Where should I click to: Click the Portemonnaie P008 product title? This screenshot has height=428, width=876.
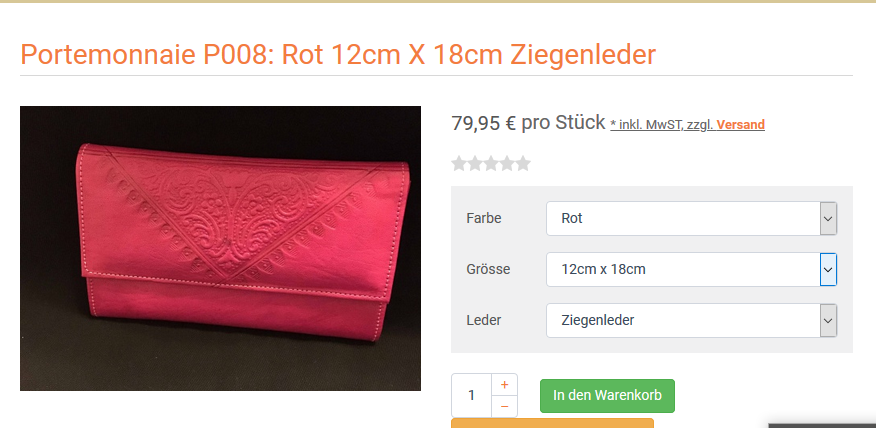(337, 55)
